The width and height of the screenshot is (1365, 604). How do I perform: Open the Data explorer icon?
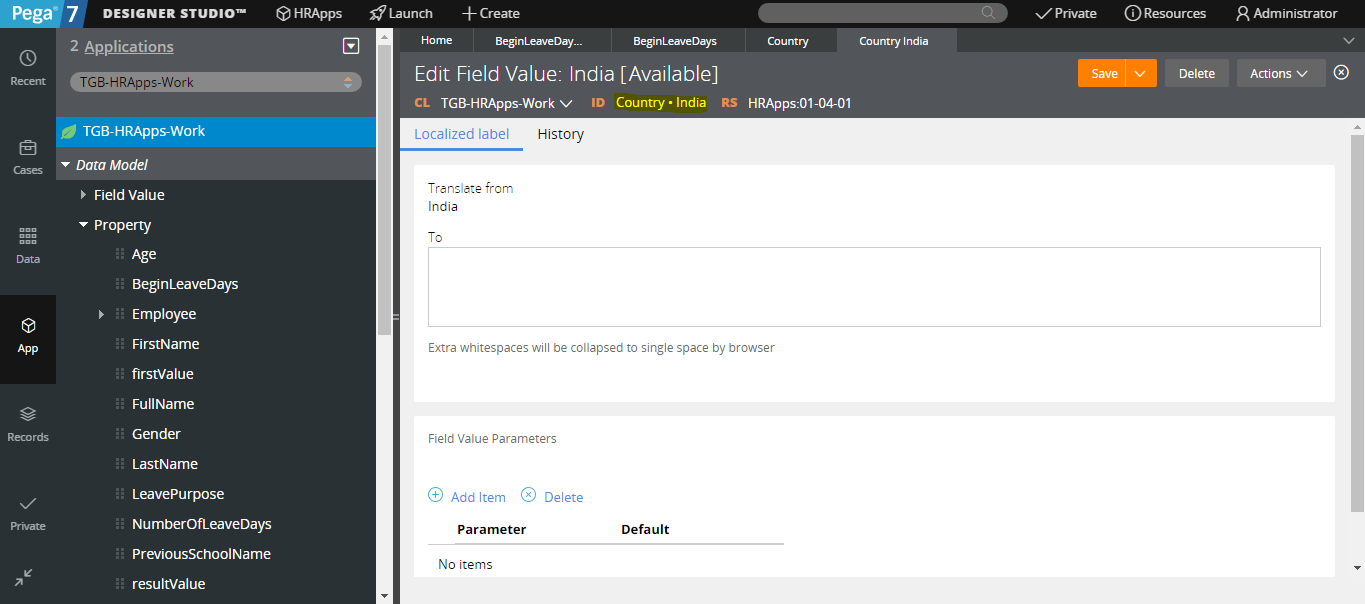[x=28, y=245]
